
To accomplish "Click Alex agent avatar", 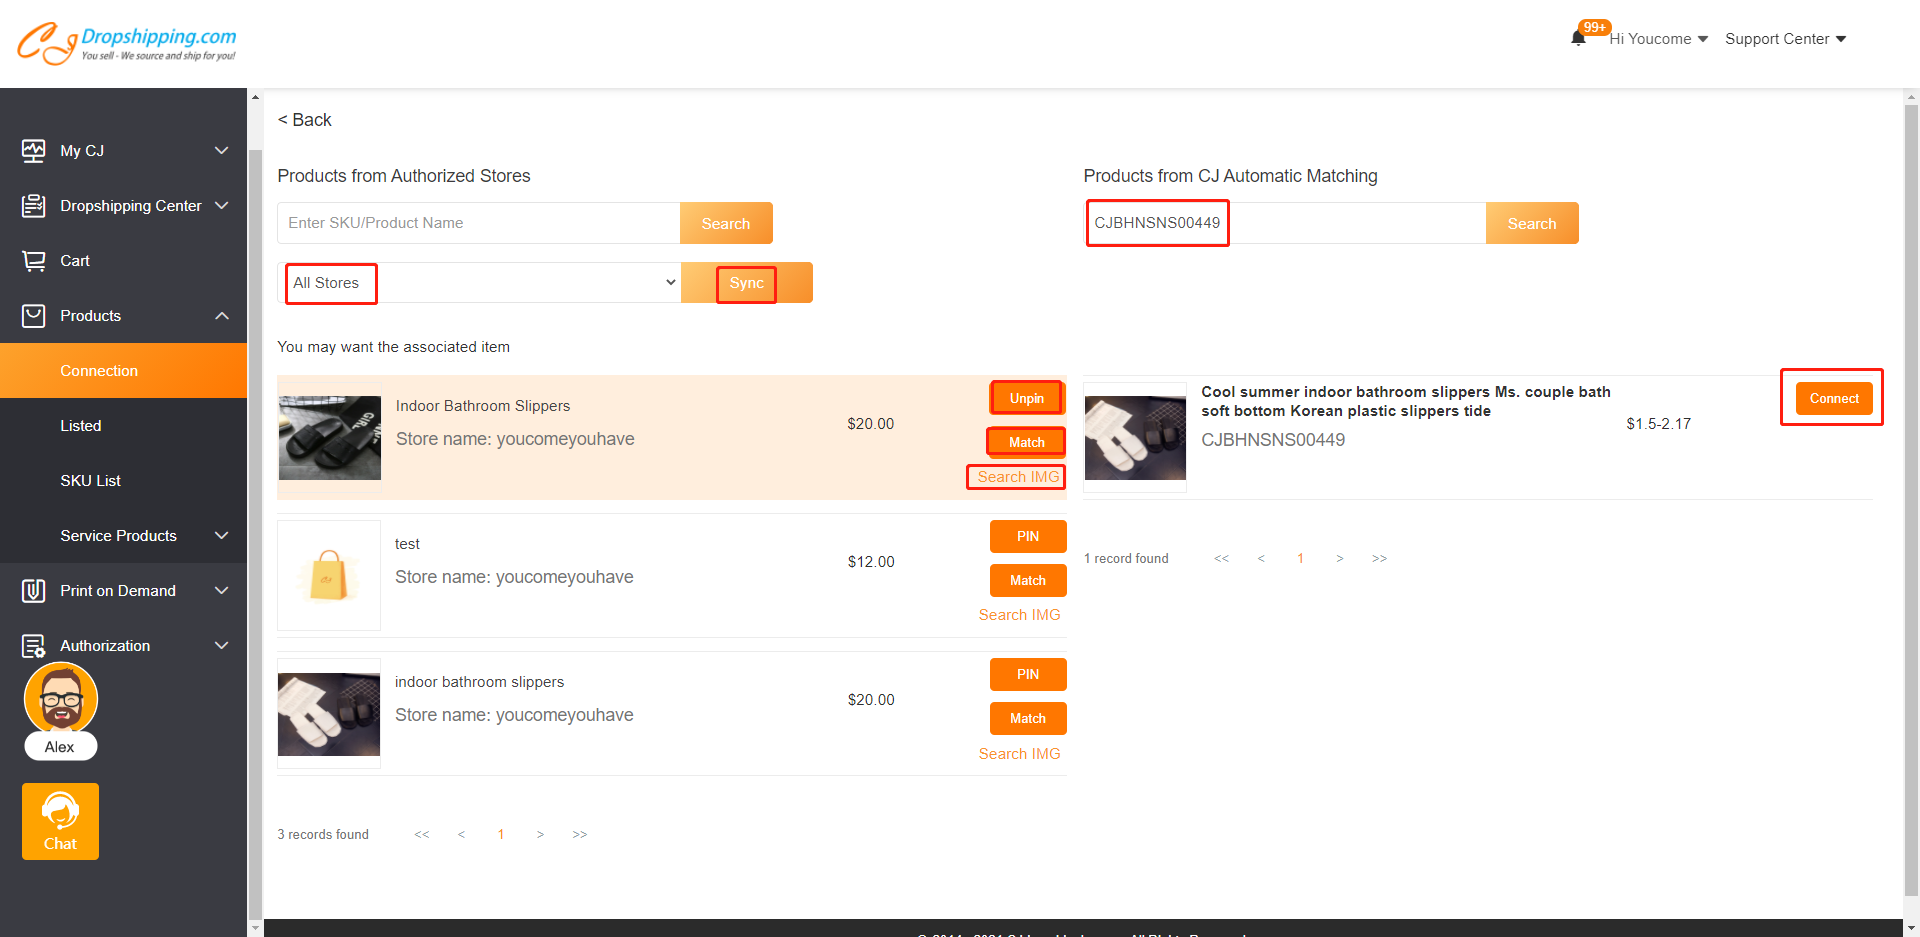I will [x=61, y=700].
